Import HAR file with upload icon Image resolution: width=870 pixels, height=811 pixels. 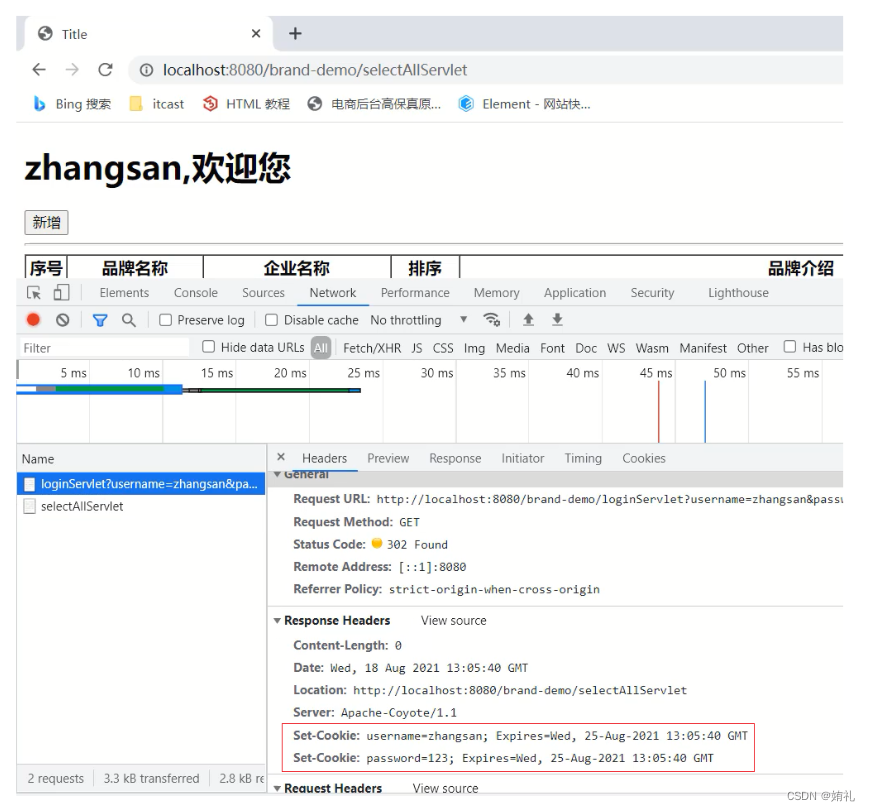(528, 320)
